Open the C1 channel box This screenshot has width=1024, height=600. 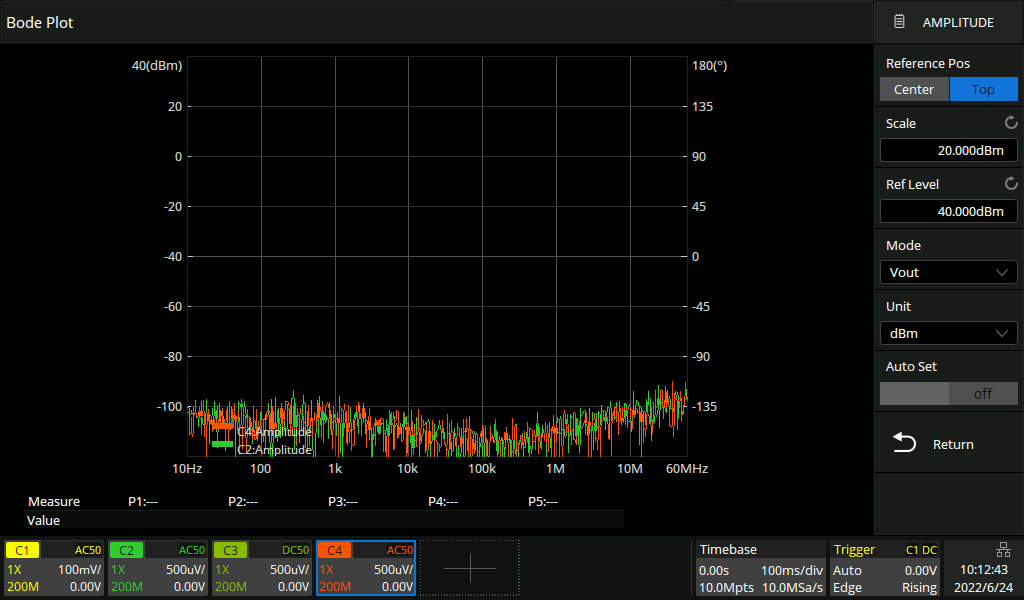click(54, 568)
